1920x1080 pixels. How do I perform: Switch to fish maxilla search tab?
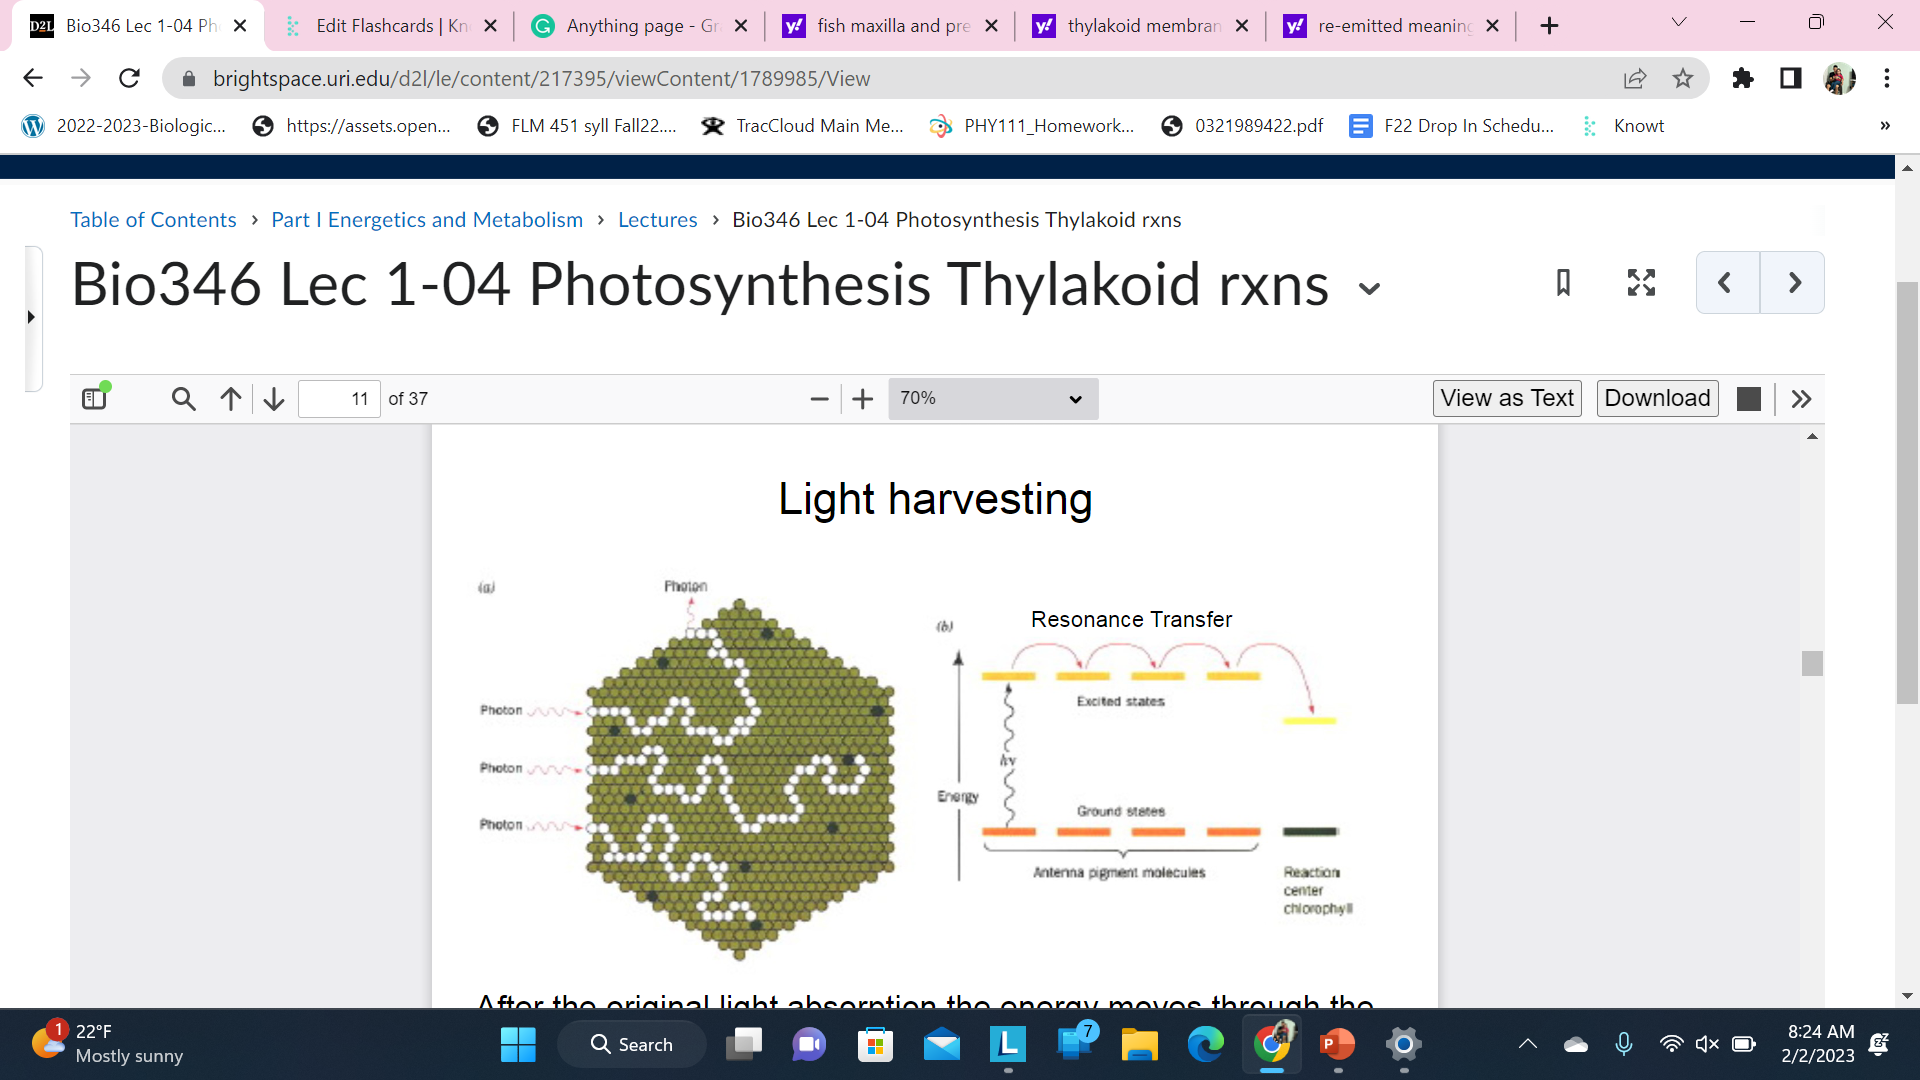tap(891, 26)
